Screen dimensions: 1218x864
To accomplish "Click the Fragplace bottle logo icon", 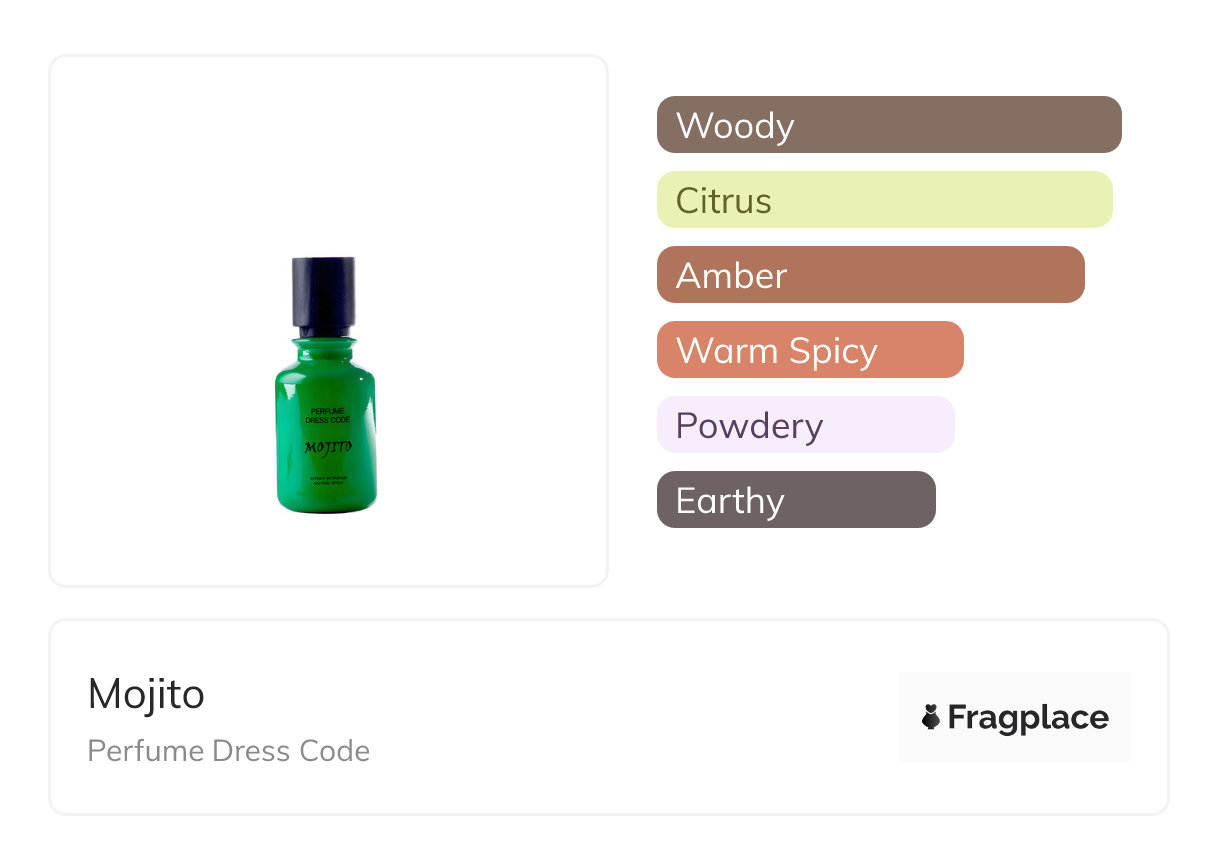I will (931, 717).
